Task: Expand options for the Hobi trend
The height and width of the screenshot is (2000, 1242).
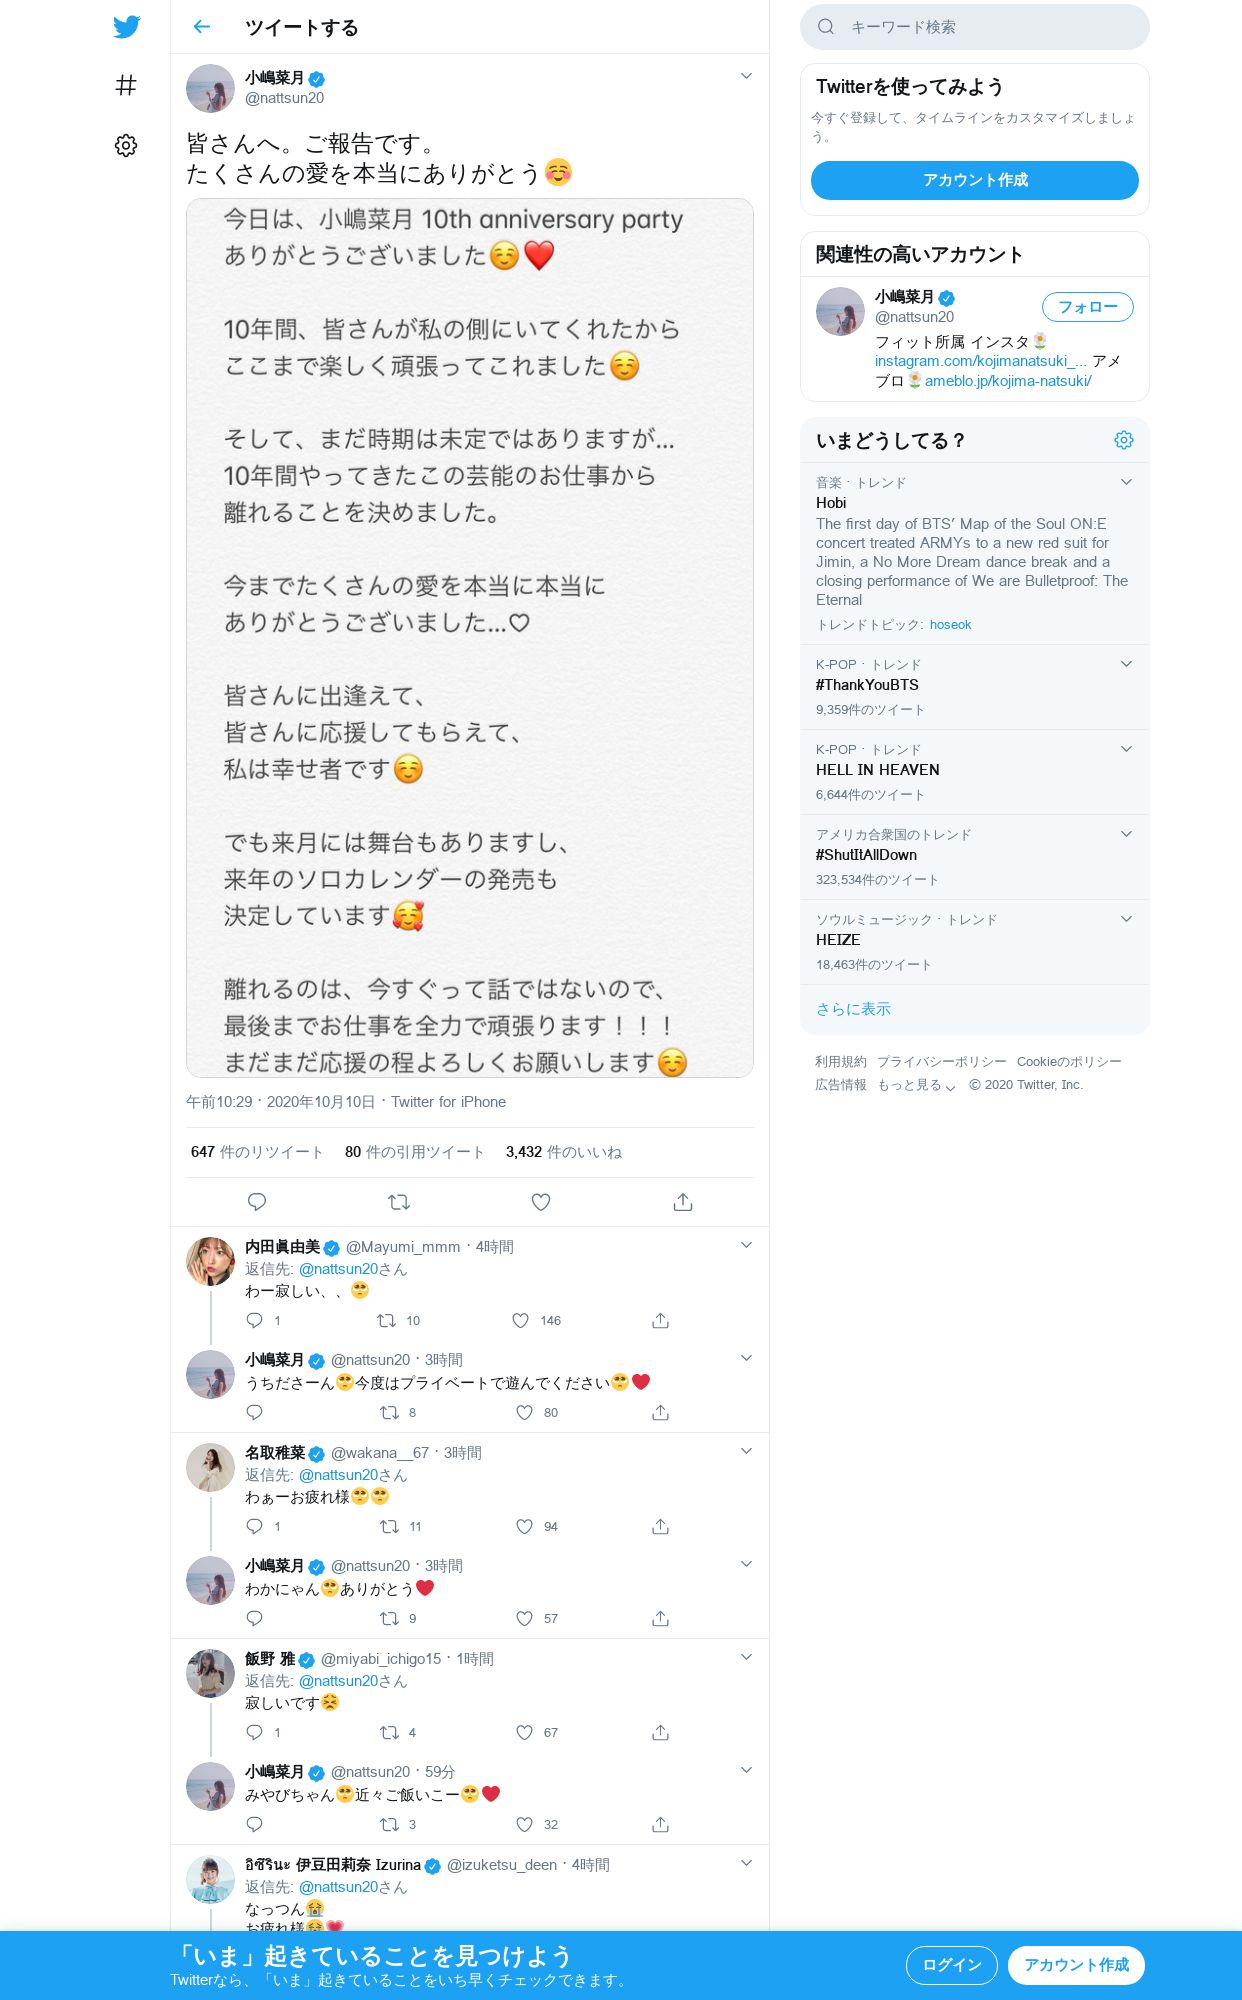Action: tap(1126, 482)
